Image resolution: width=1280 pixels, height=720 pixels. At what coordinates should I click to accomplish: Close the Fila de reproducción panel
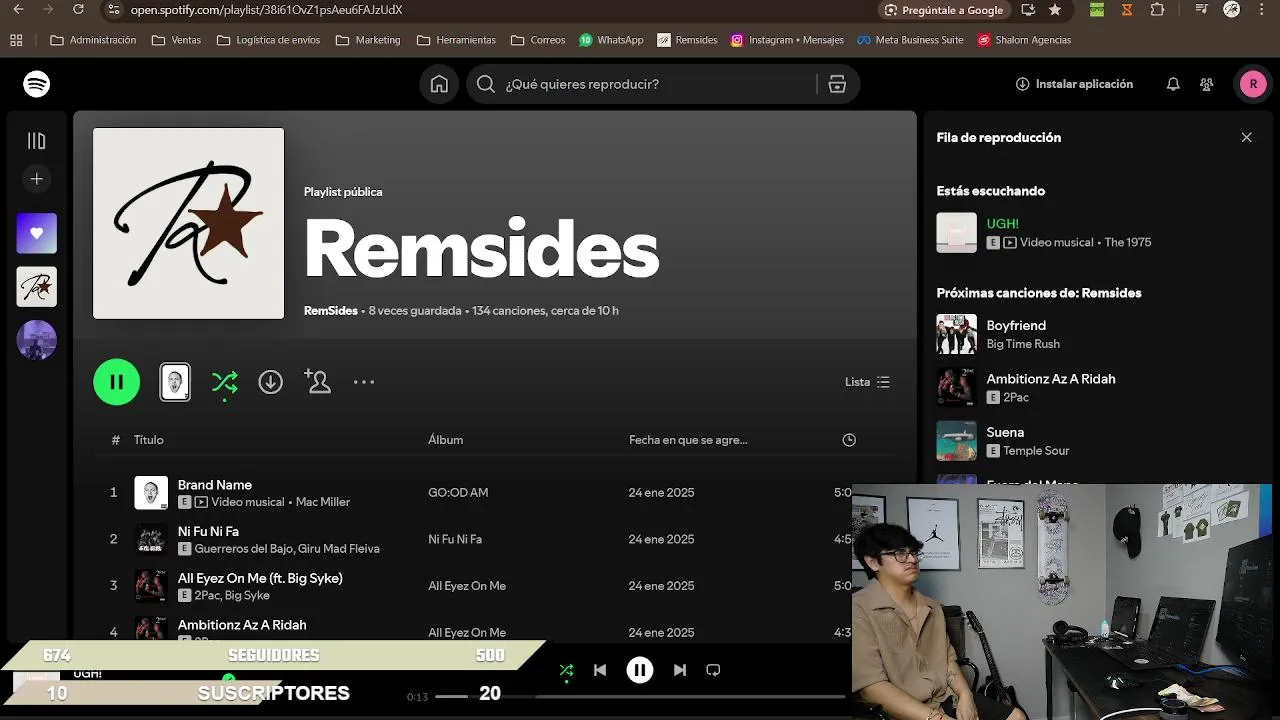[x=1246, y=137]
